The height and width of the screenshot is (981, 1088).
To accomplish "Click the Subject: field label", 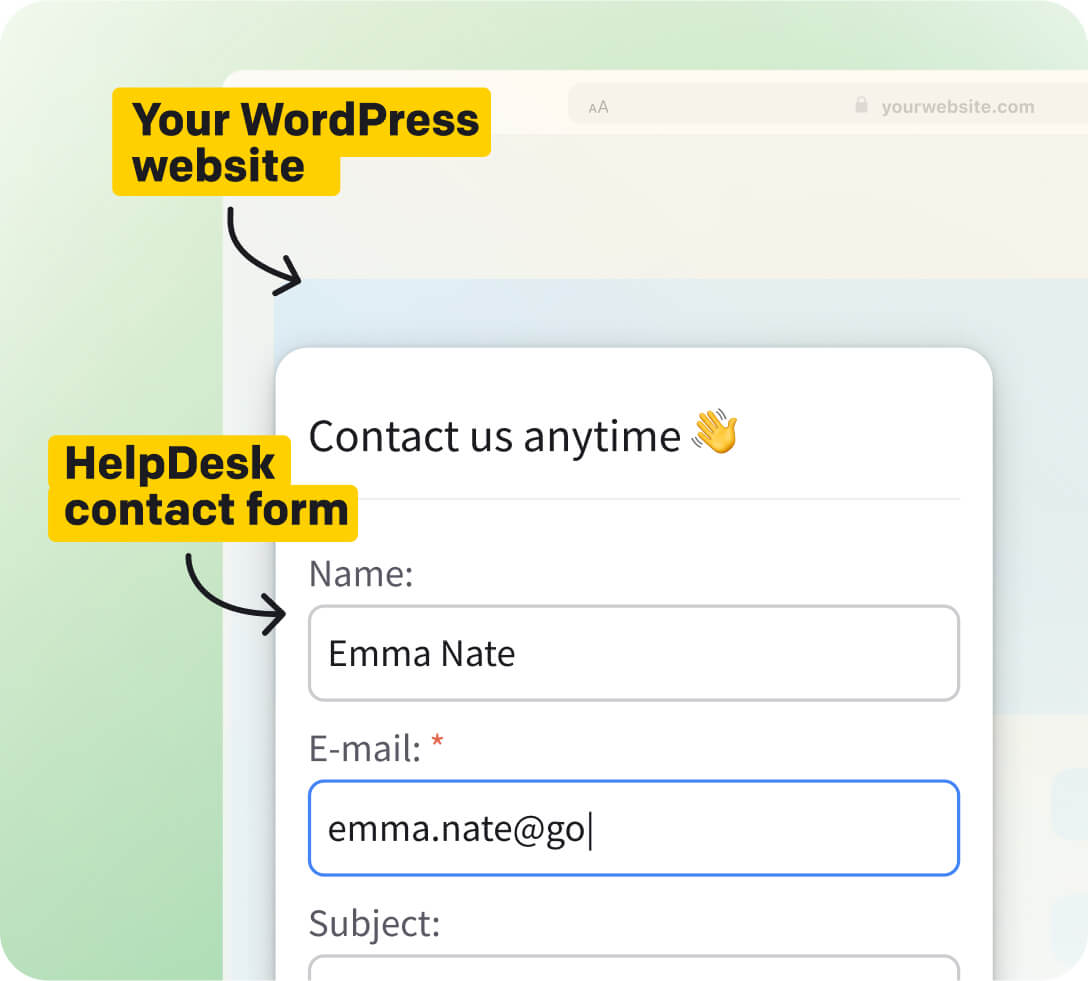I will pyautogui.click(x=375, y=924).
